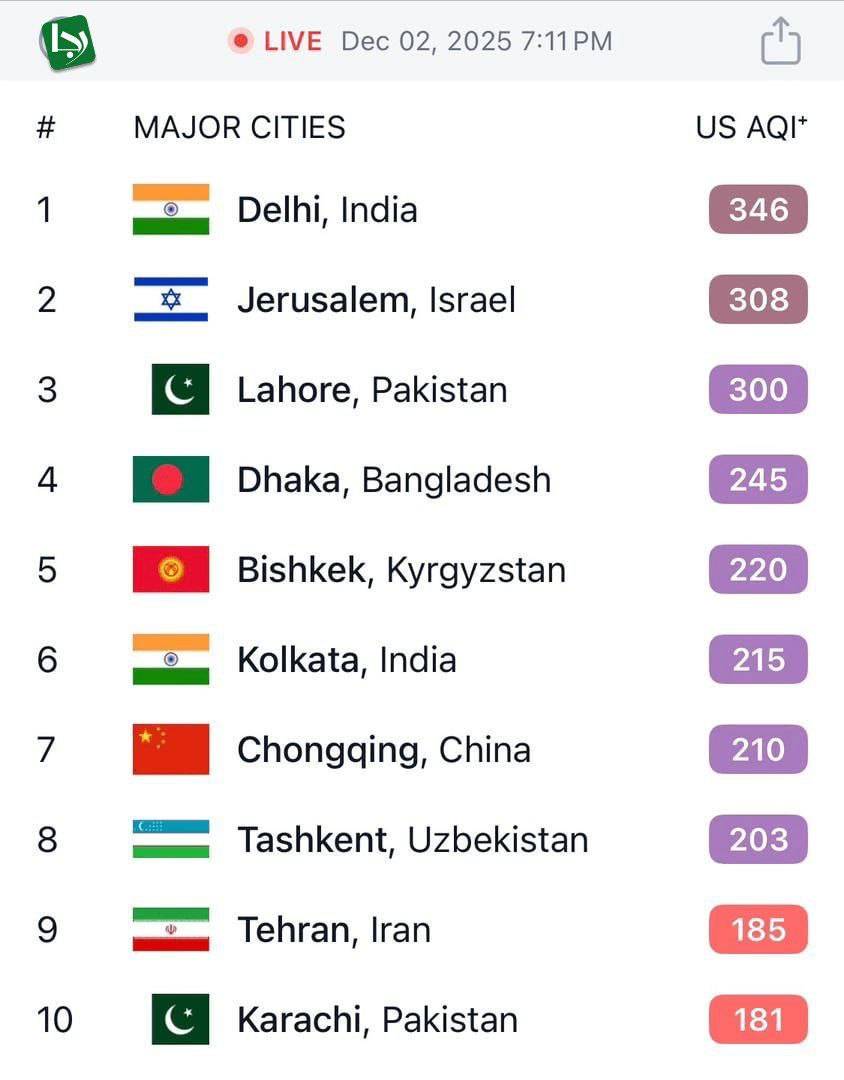Tap the Iran flag beside Tehran
The height and width of the screenshot is (1080, 844).
pyautogui.click(x=171, y=929)
